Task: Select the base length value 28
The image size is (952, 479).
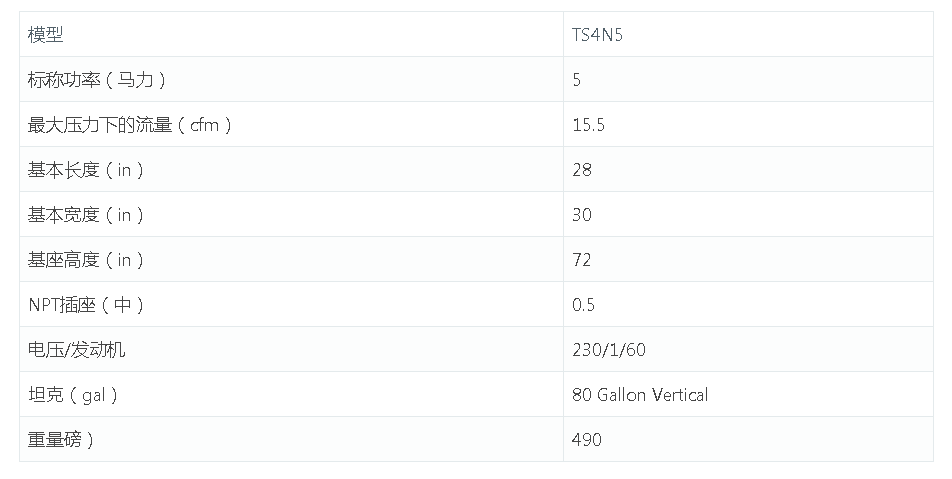Action: (582, 169)
